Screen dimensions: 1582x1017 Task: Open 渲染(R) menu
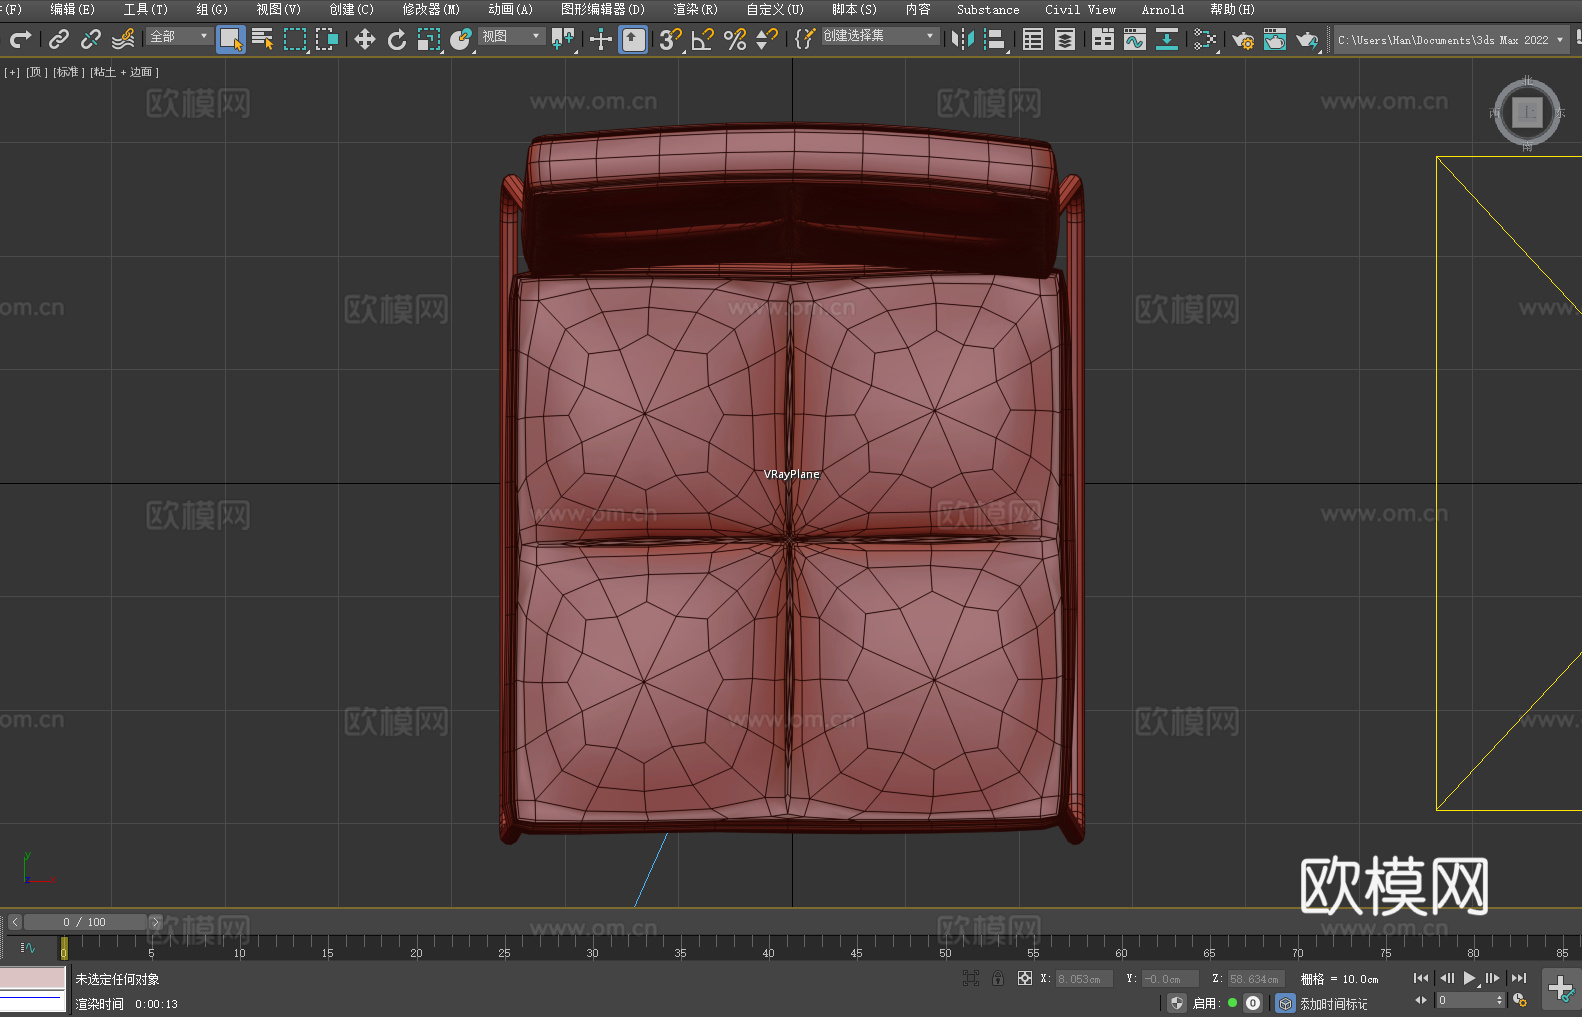(x=695, y=9)
